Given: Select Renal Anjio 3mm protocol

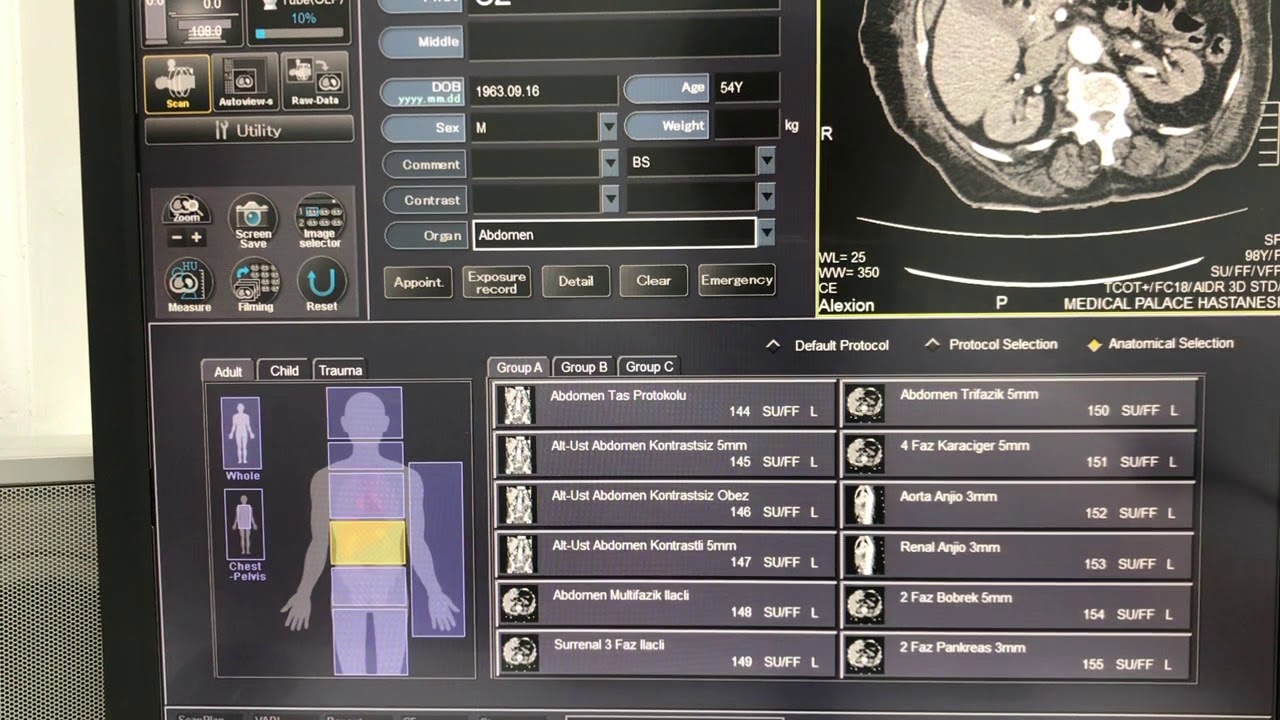Looking at the screenshot, I should click(x=1018, y=556).
